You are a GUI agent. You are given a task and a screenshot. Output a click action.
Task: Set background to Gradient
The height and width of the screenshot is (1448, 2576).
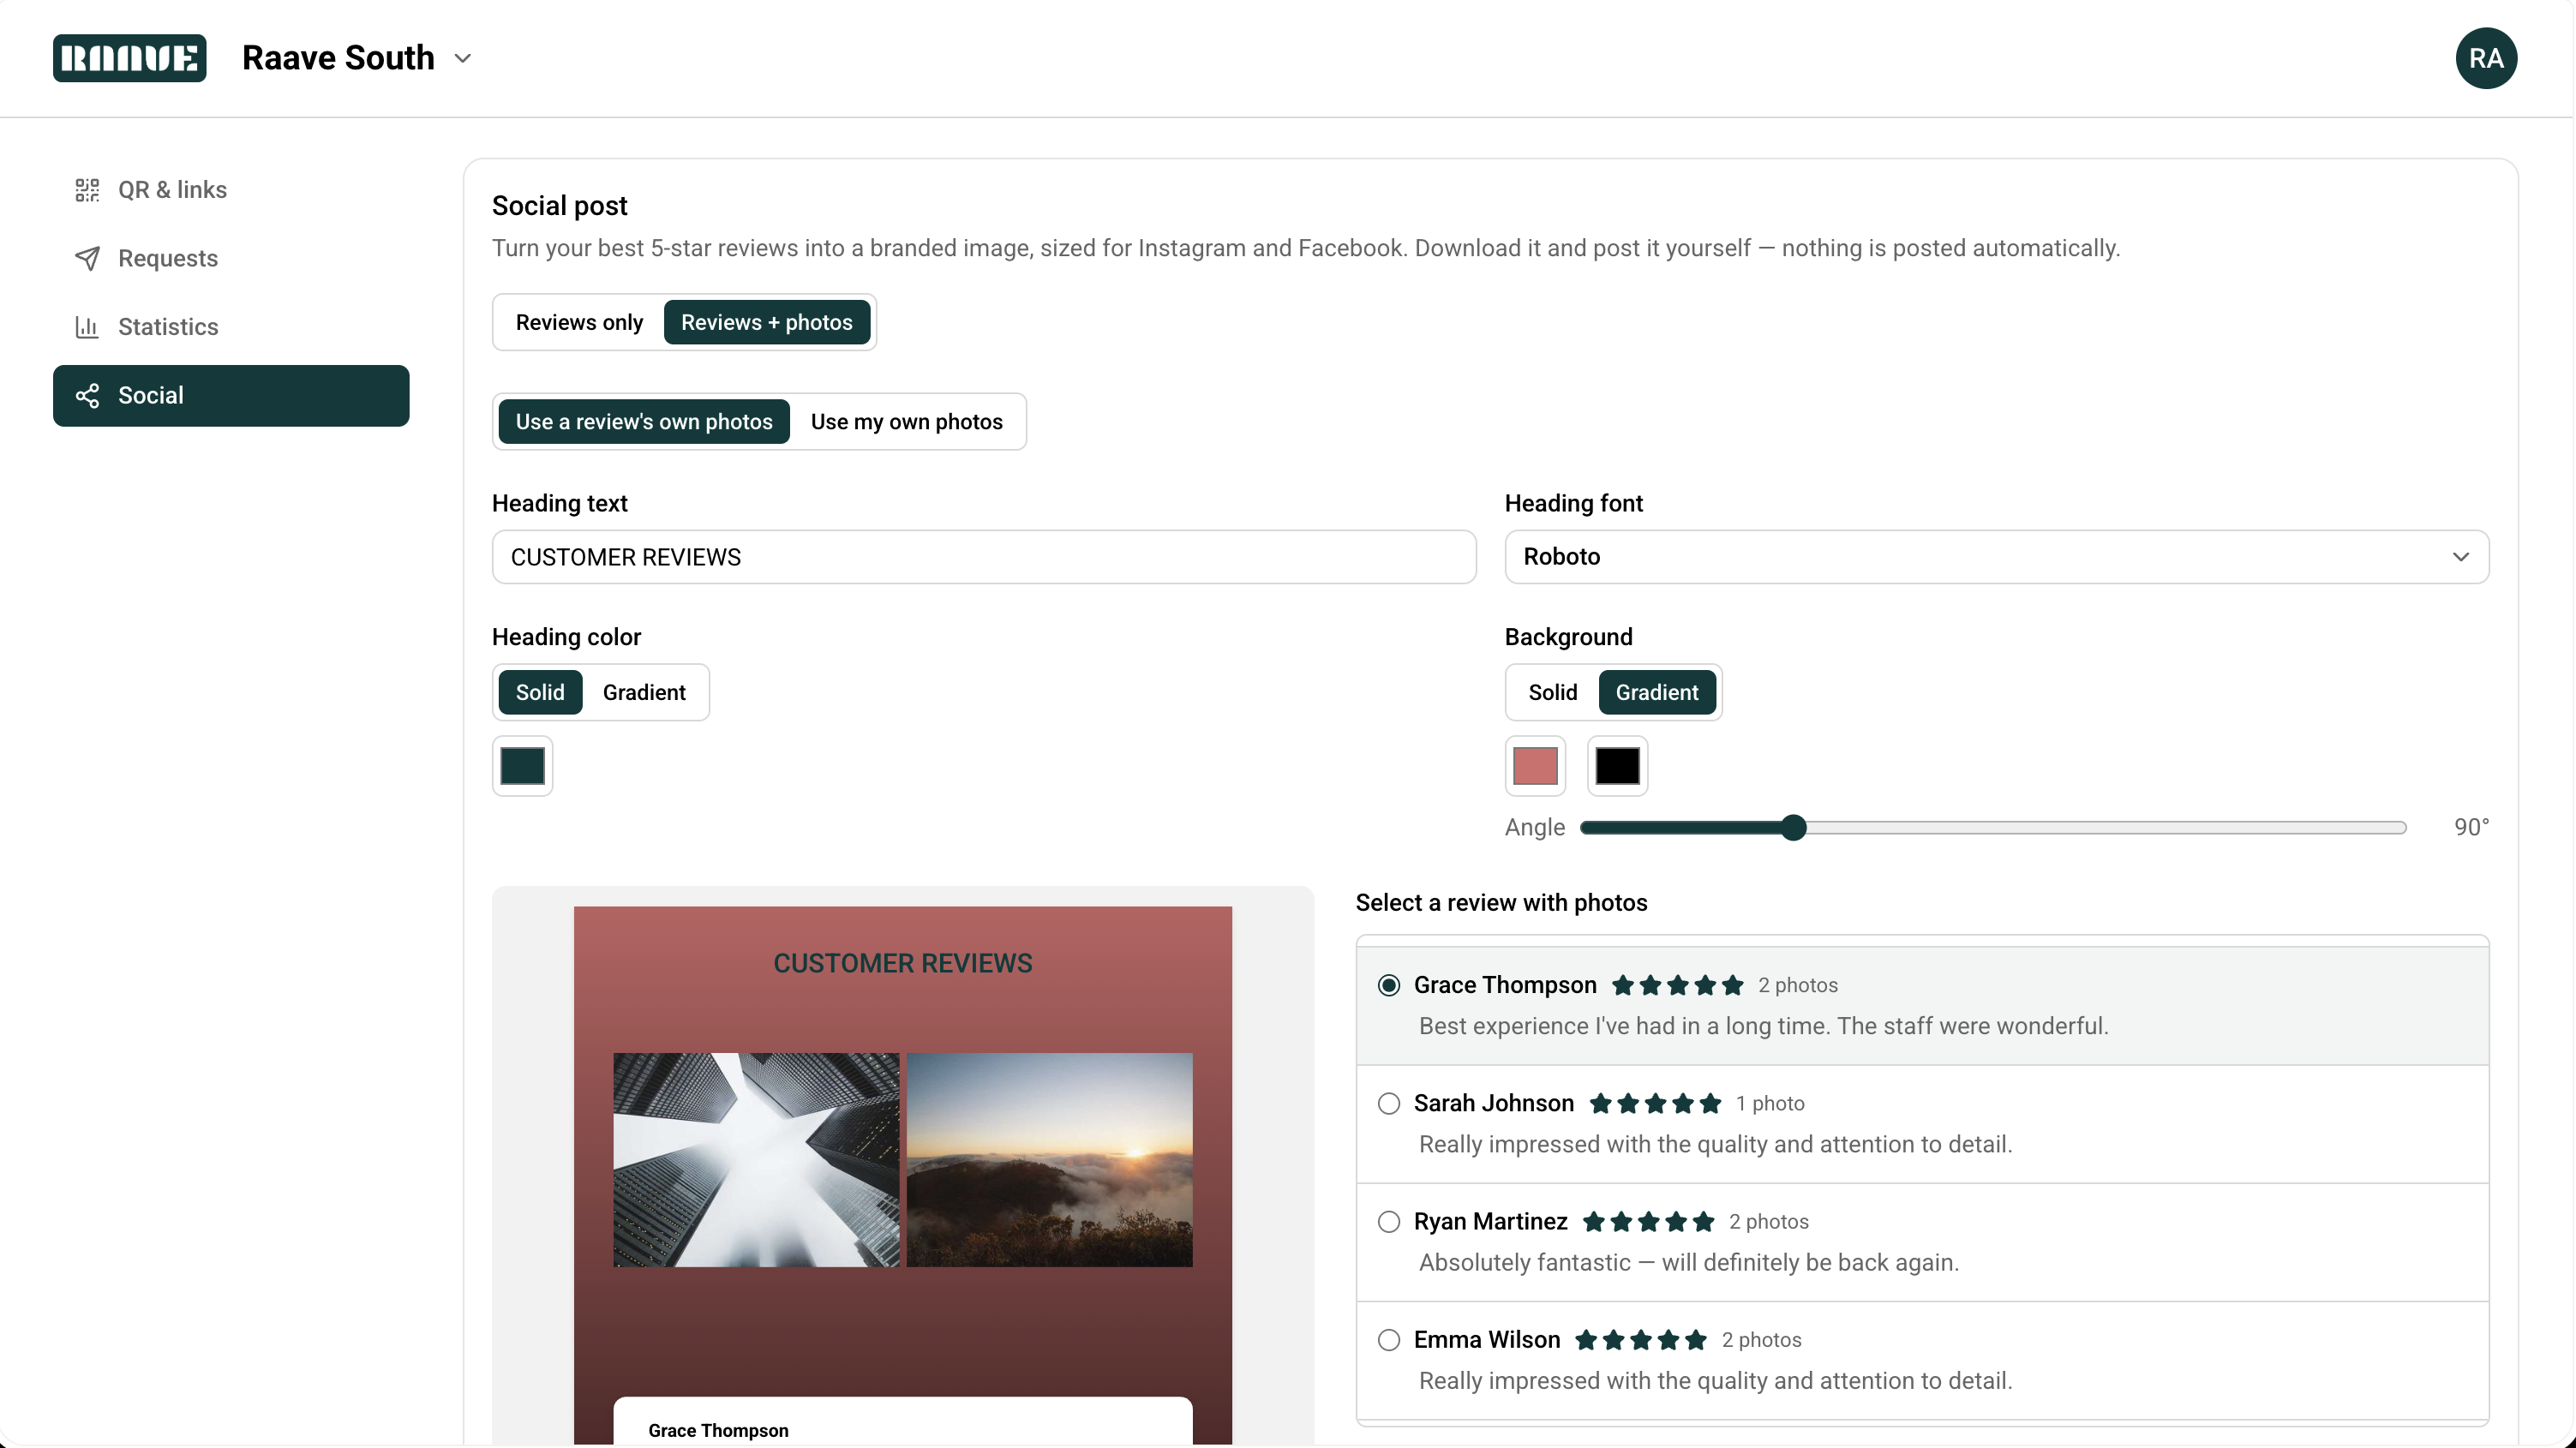(x=1656, y=692)
